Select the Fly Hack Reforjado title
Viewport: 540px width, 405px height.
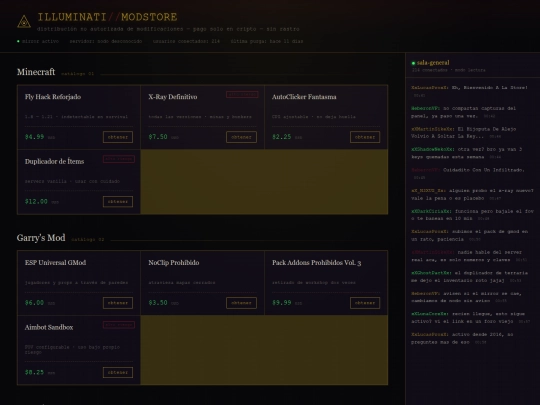[53, 97]
